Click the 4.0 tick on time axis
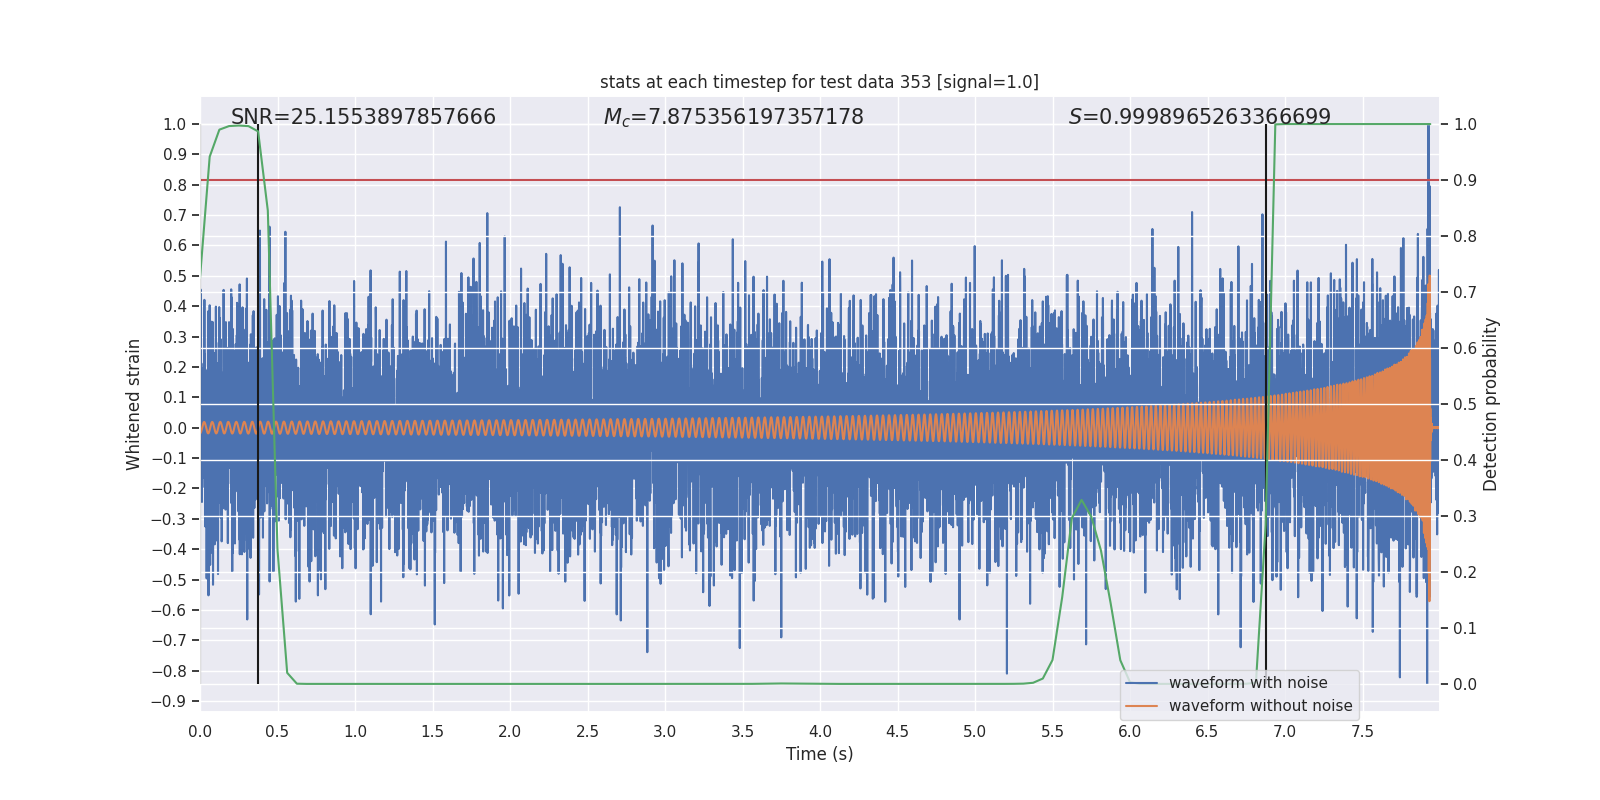 820,732
